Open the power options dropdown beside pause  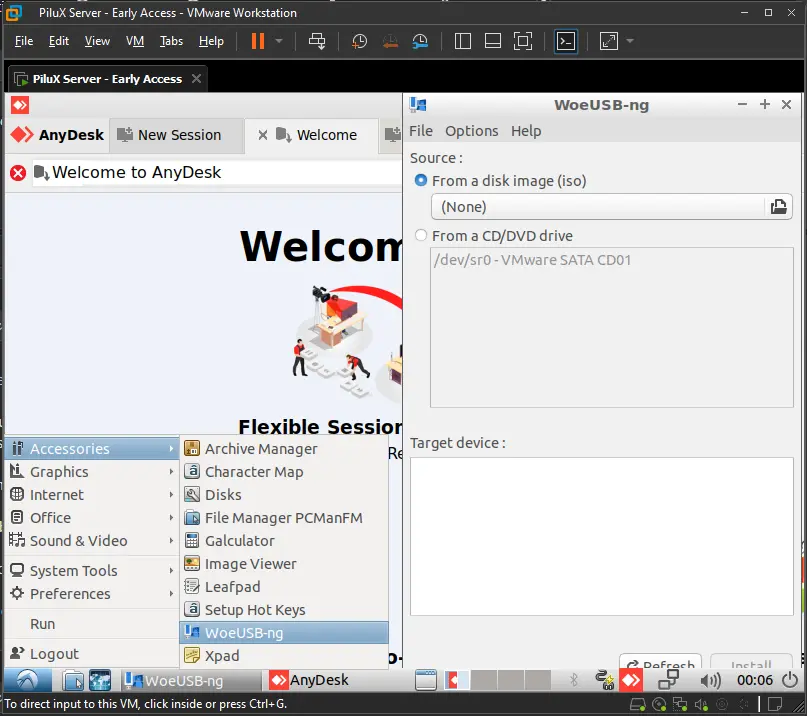coord(279,41)
